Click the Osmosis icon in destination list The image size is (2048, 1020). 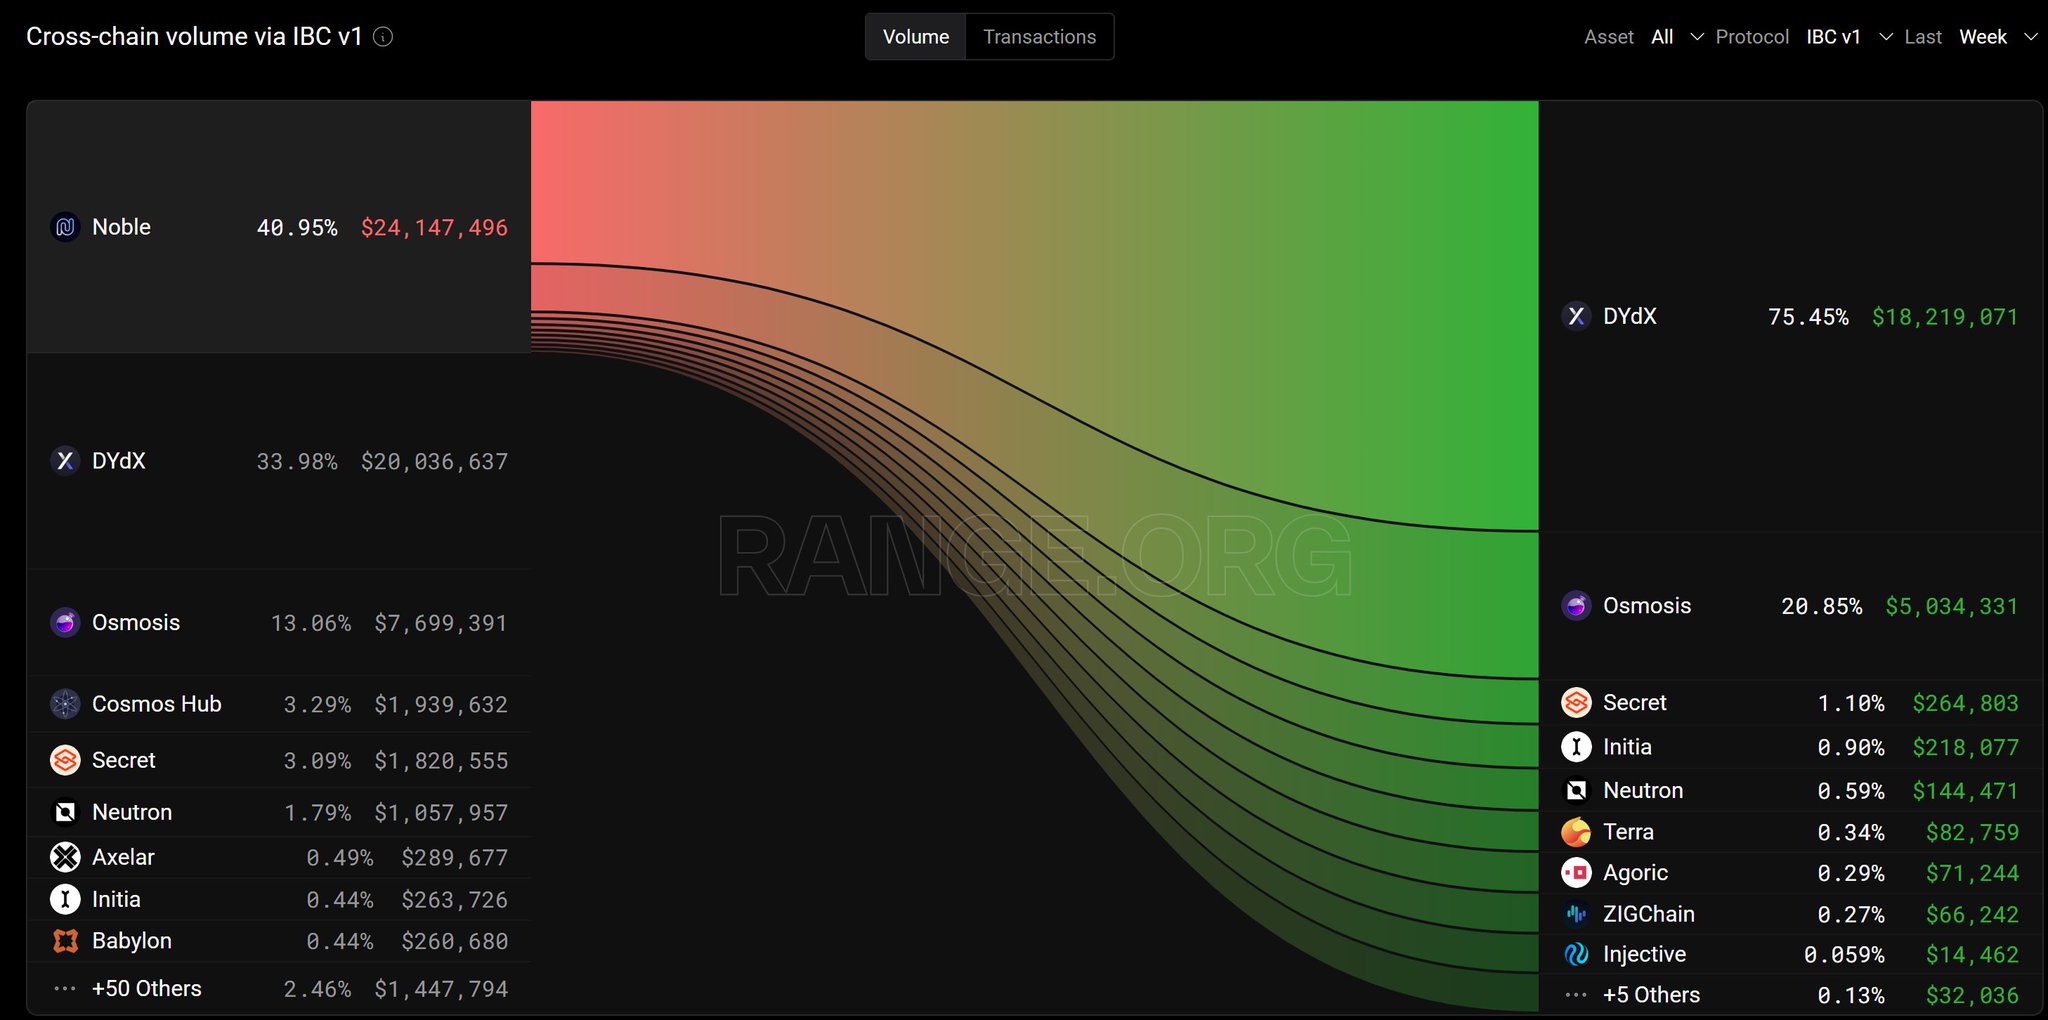point(1576,605)
